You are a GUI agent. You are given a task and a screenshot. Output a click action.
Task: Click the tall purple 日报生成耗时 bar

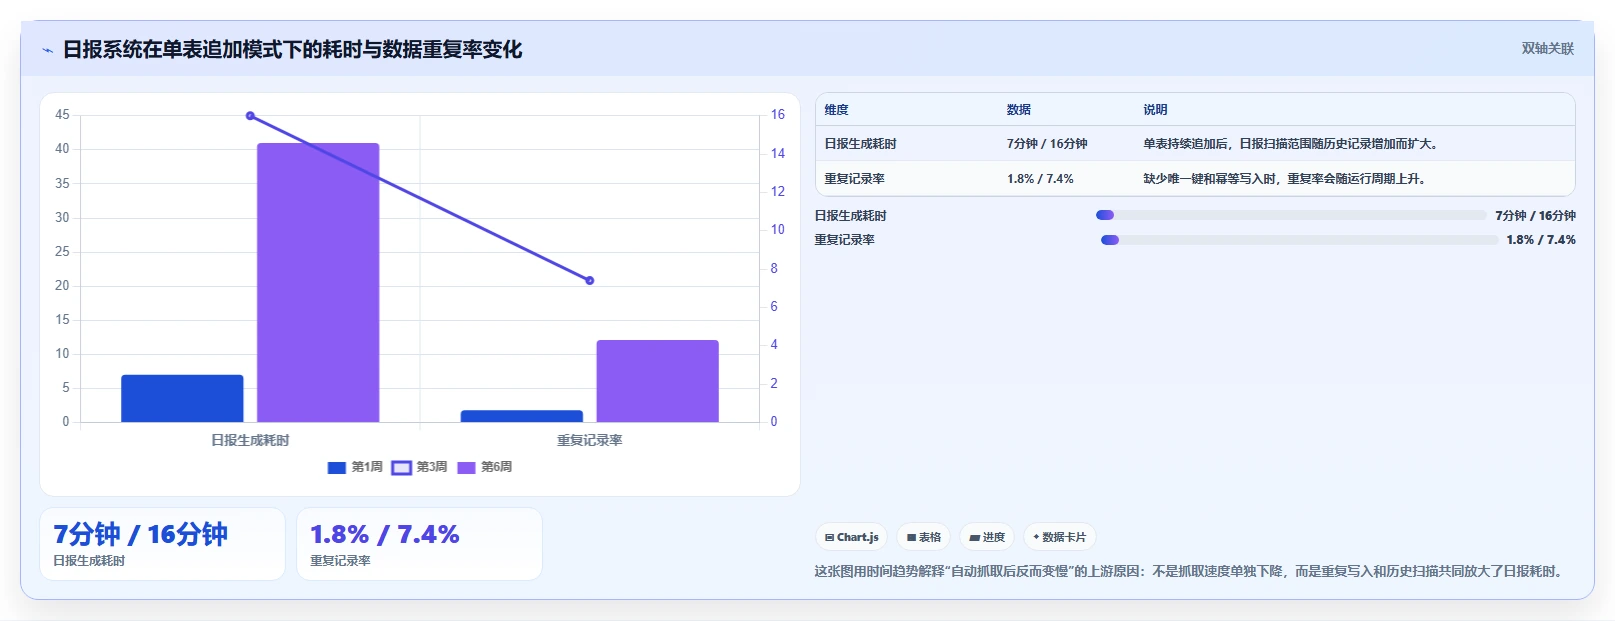pos(318,282)
